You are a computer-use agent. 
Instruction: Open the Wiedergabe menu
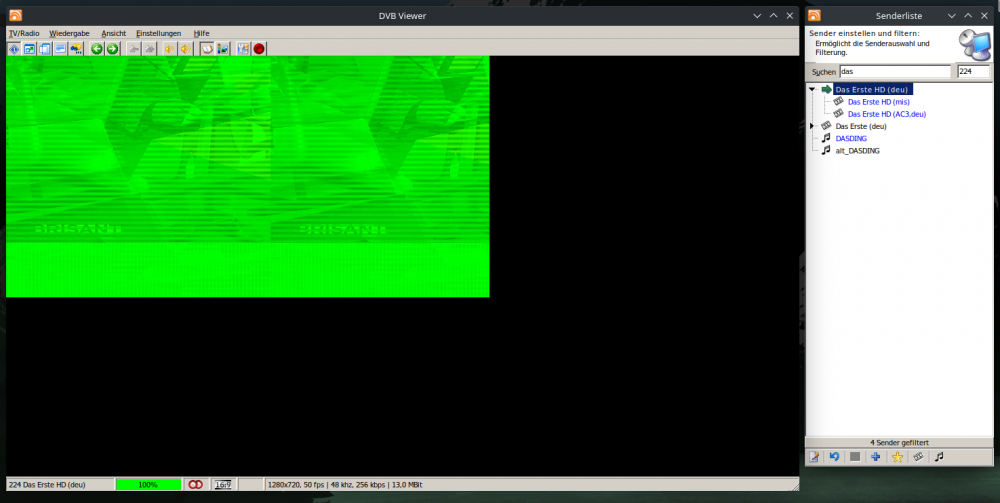click(x=70, y=33)
